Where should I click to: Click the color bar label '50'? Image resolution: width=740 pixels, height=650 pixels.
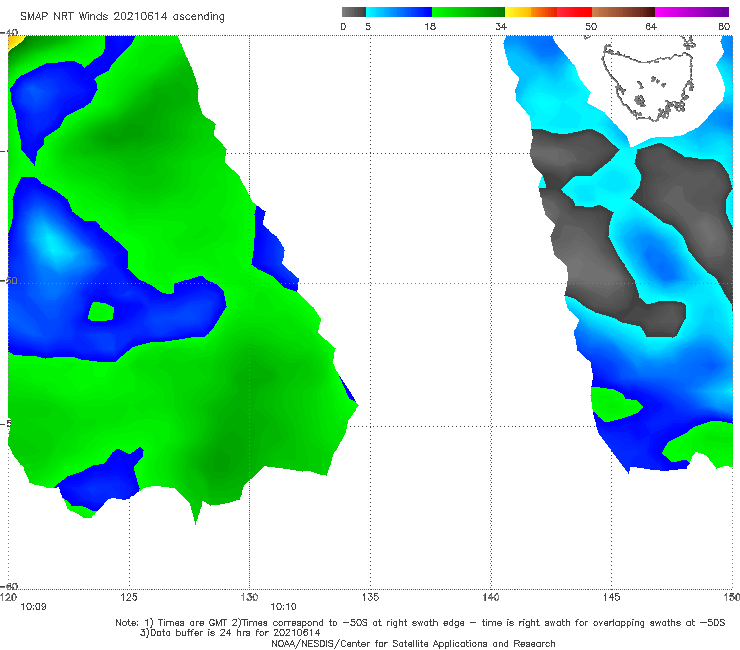coord(591,27)
